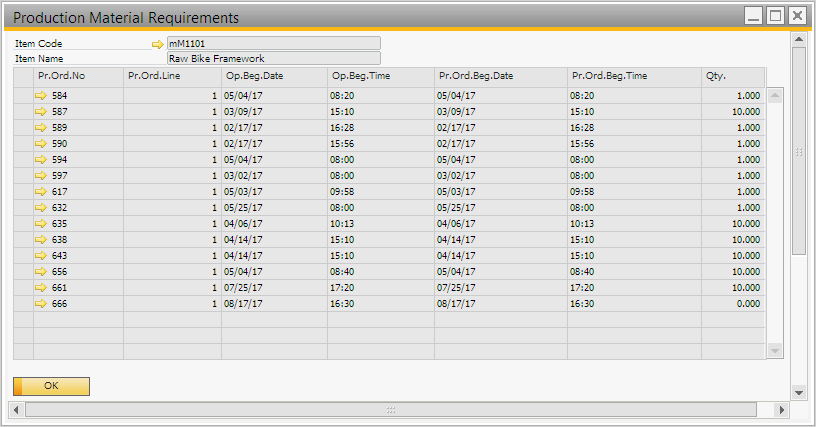Click link arrow beside order 643
816x427 pixels.
tap(41, 256)
